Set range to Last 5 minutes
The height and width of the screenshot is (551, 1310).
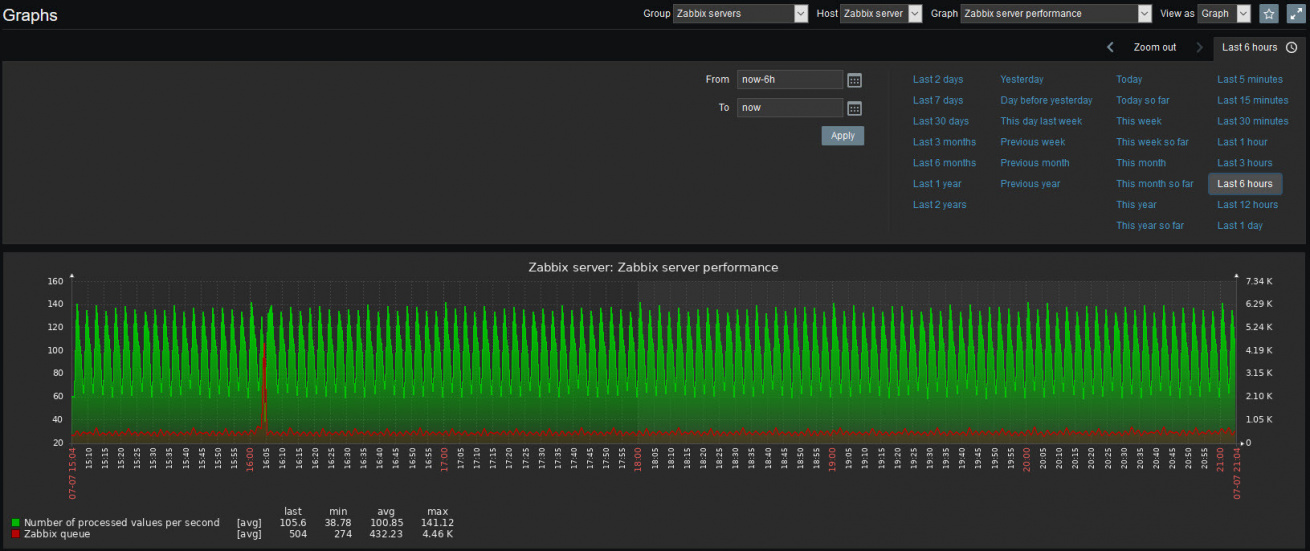tap(1250, 79)
